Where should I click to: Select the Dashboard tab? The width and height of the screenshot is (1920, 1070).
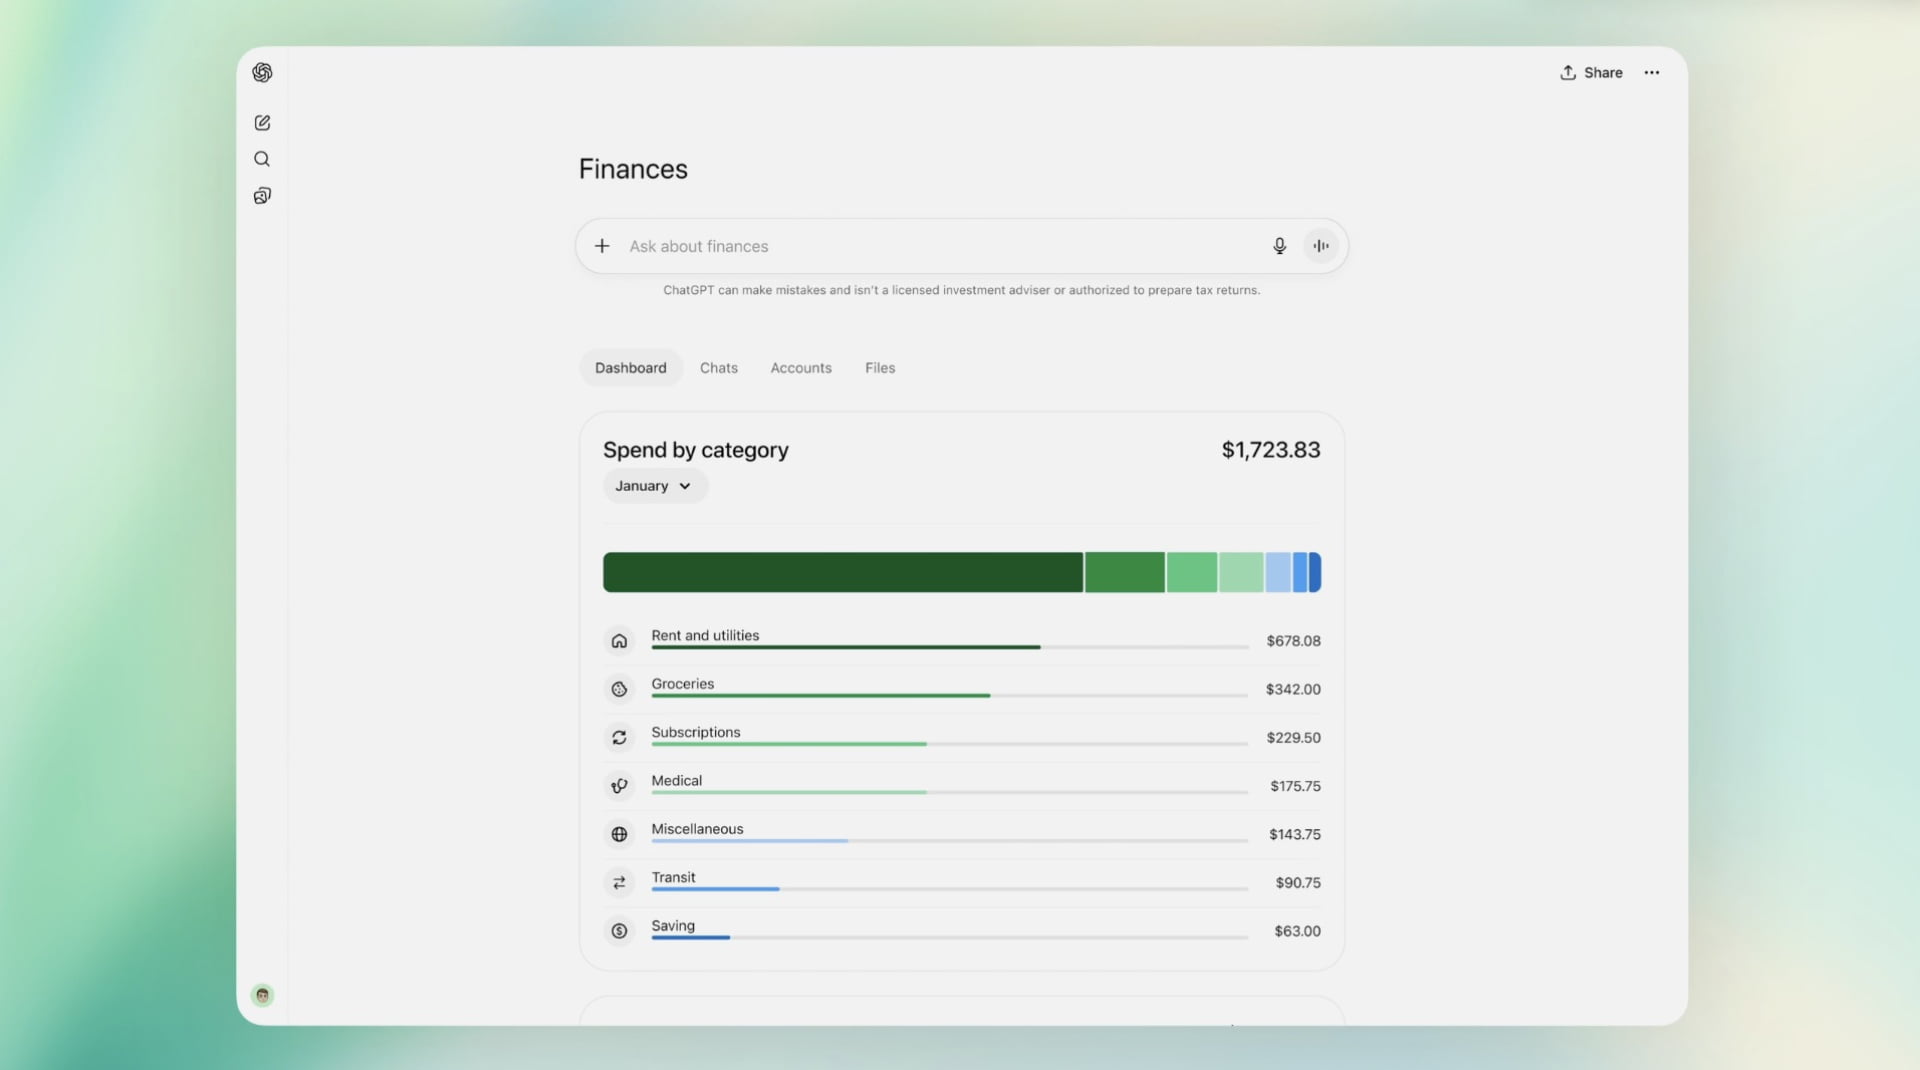click(631, 368)
